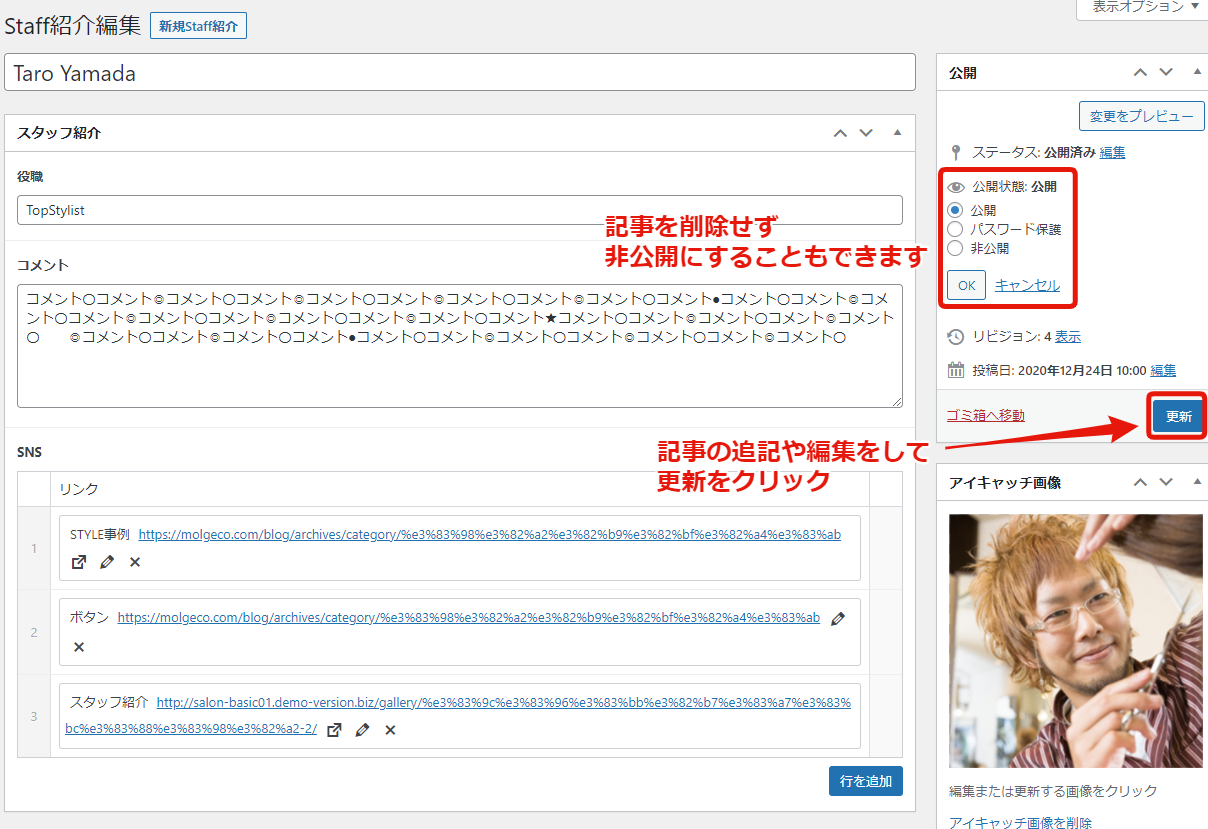Click into the 役職 text field
1208x829 pixels.
(x=459, y=210)
